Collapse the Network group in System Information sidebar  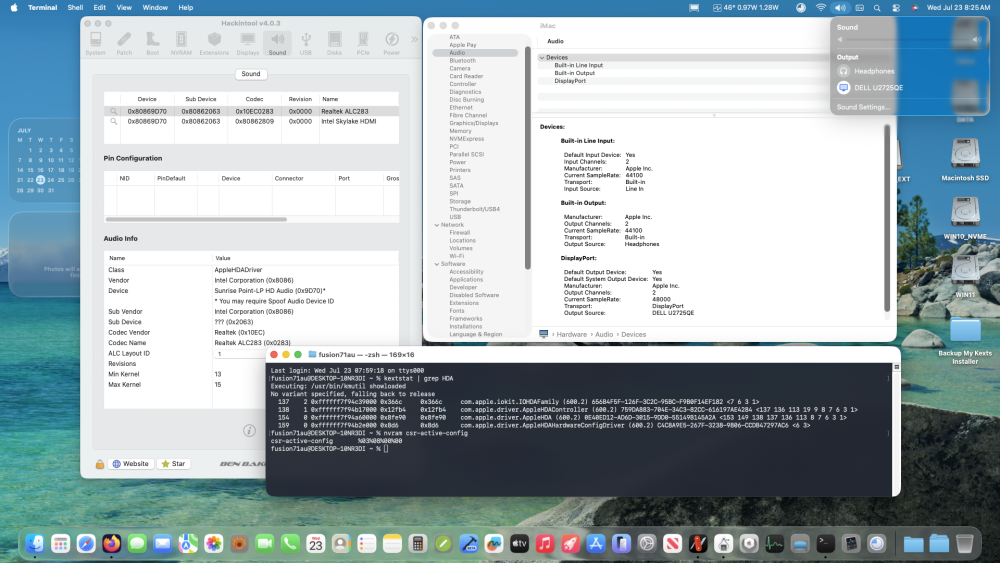tap(437, 225)
